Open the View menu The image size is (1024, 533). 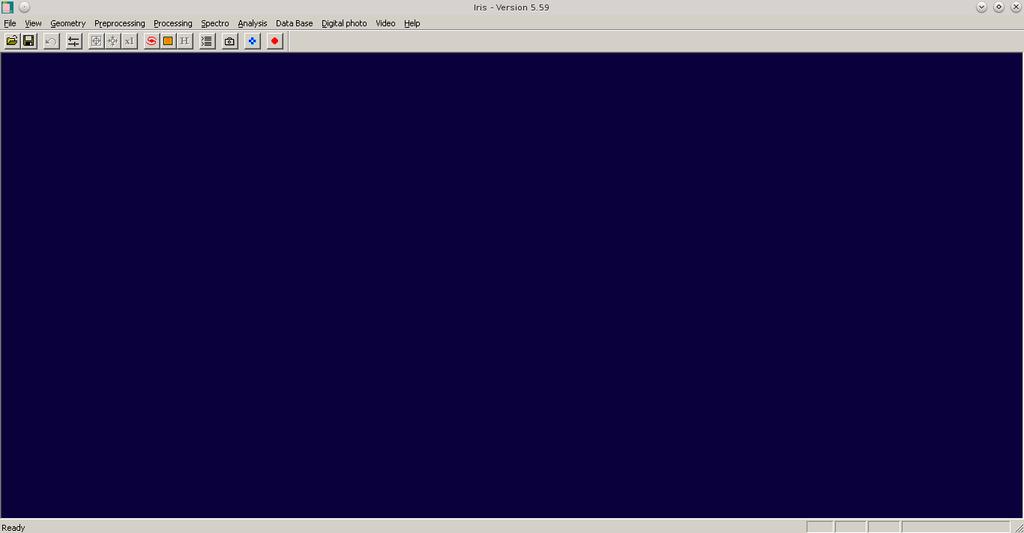click(33, 23)
